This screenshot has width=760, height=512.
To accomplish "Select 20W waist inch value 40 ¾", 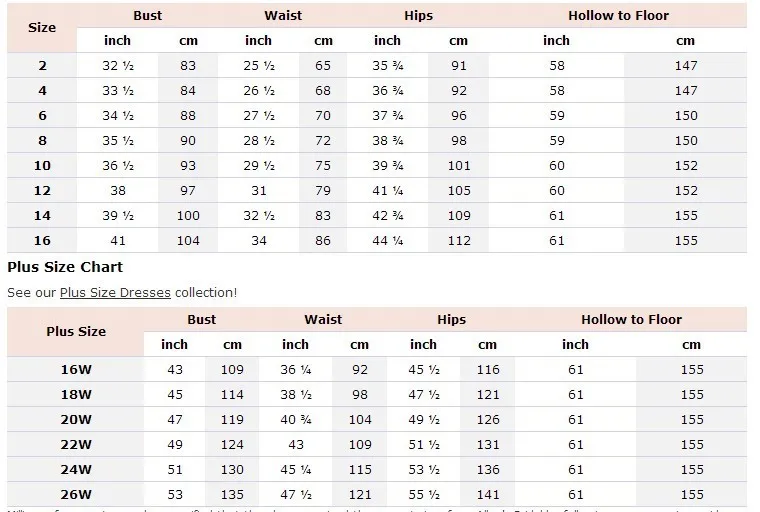I will click(x=295, y=419).
